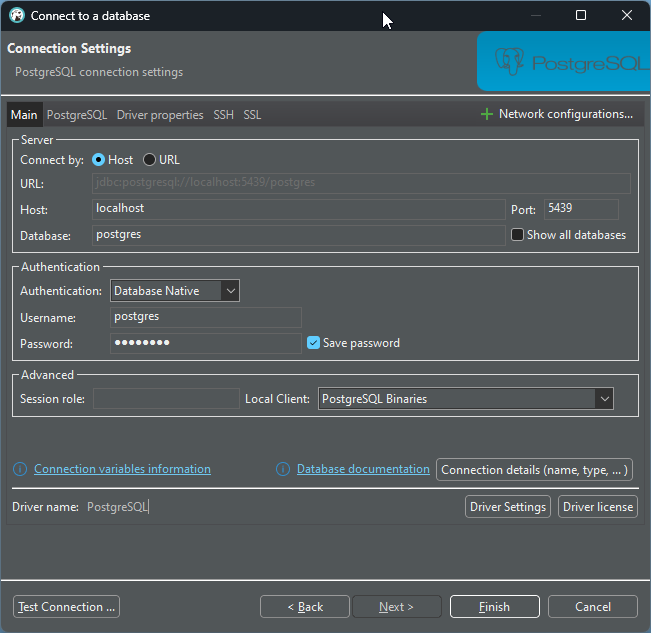The width and height of the screenshot is (651, 633).
Task: Click the Test Connection button
Action: 66,607
